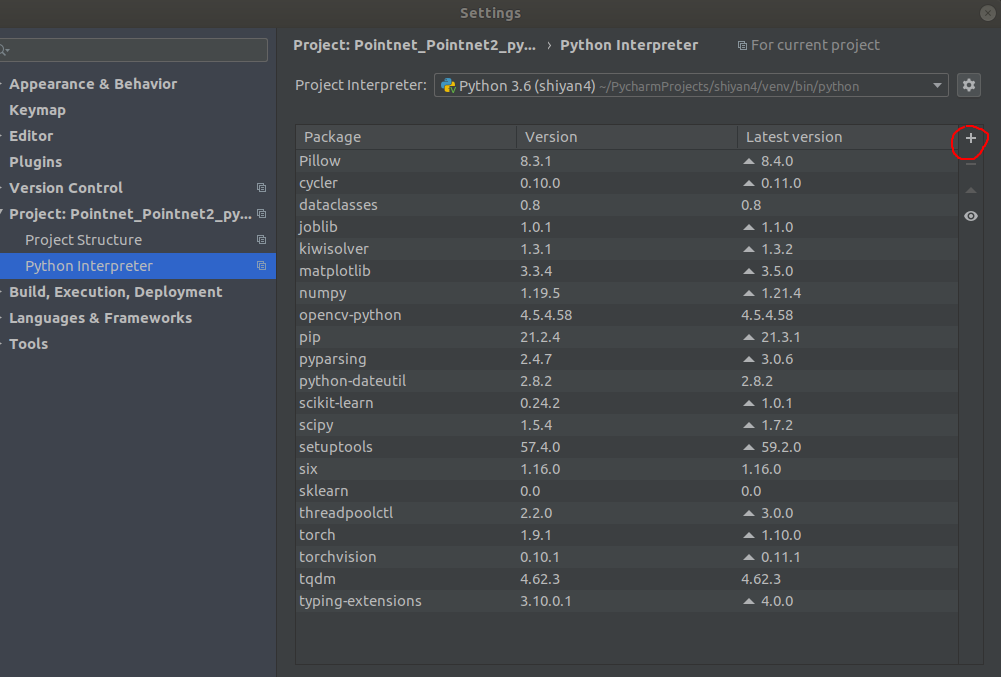This screenshot has height=677, width=1001.
Task: Collapse the Project: Pointnet_Pointnet2 tree node
Action: [2, 214]
